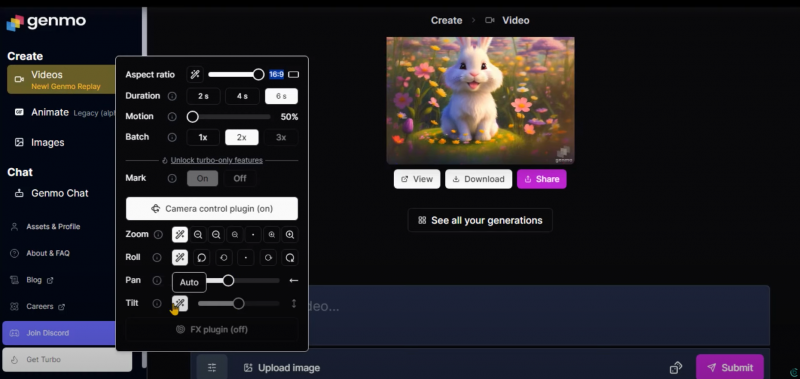Viewport: 800px width, 379px height.
Task: Turn Mark watermark On
Action: 203,179
